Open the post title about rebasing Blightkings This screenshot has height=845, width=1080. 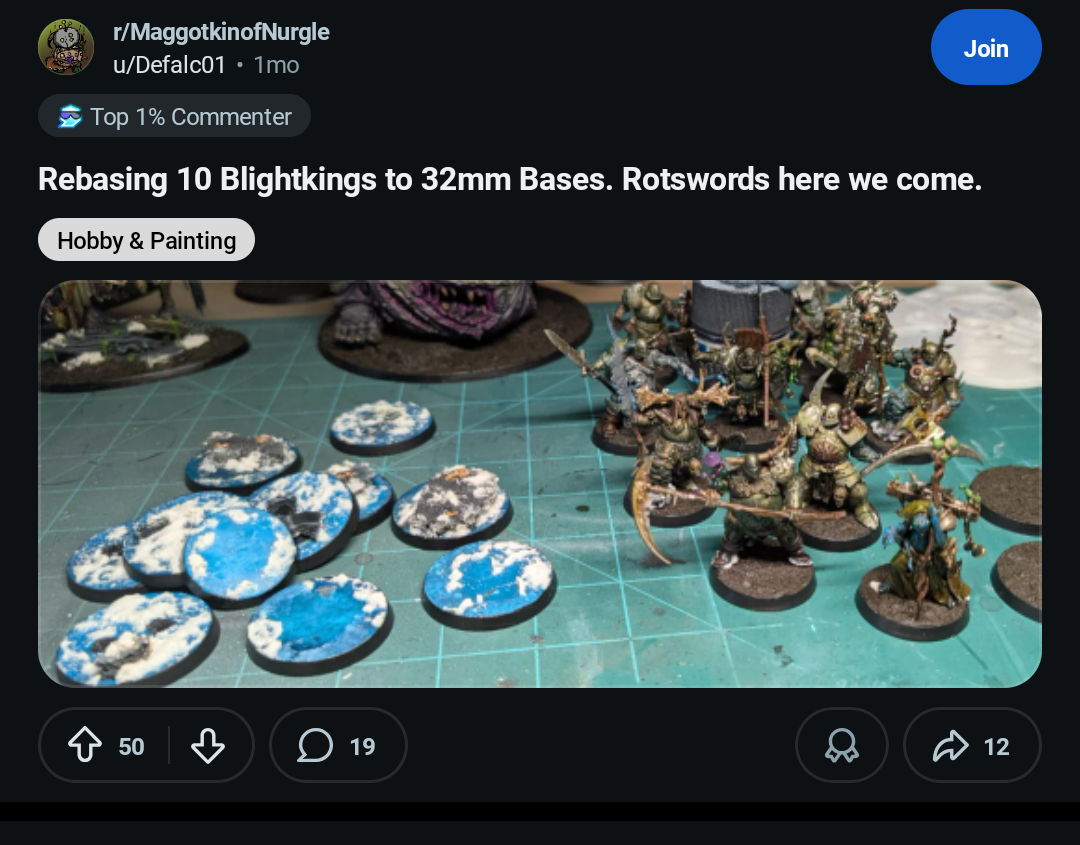point(510,179)
